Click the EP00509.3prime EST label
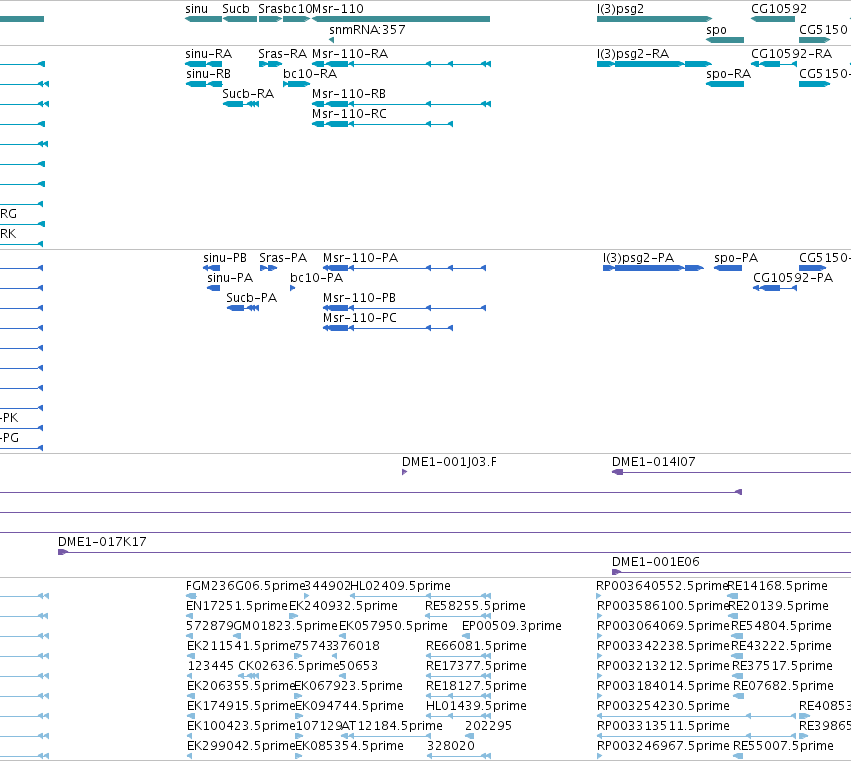This screenshot has height=761, width=851. 512,626
